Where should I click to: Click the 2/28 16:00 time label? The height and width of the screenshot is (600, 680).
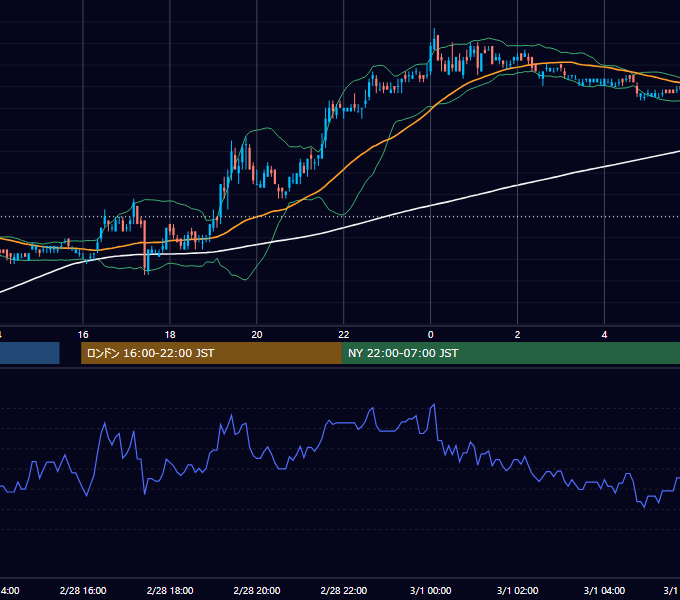pos(83,590)
